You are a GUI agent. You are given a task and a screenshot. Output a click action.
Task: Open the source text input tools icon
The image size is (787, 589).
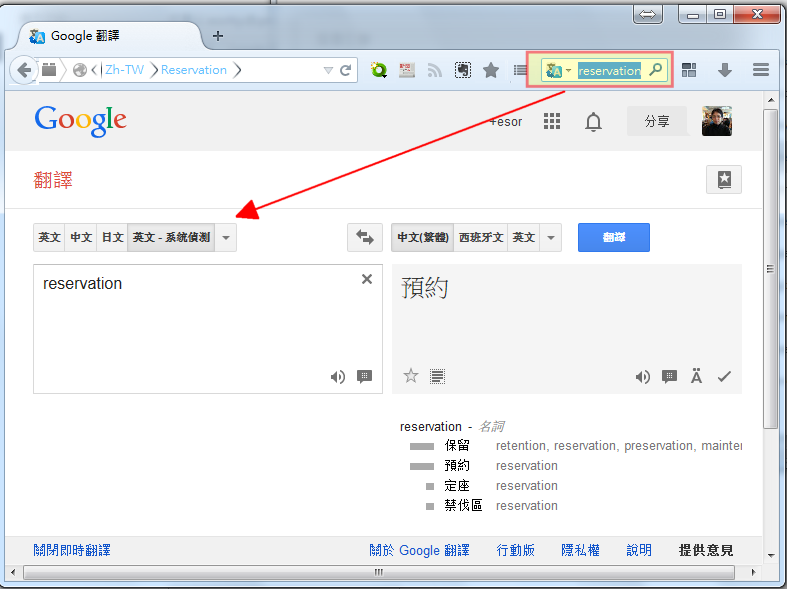pos(364,376)
